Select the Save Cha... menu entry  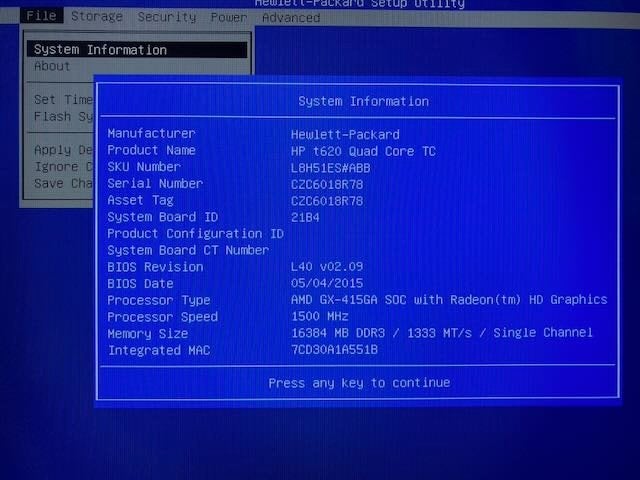click(x=64, y=183)
